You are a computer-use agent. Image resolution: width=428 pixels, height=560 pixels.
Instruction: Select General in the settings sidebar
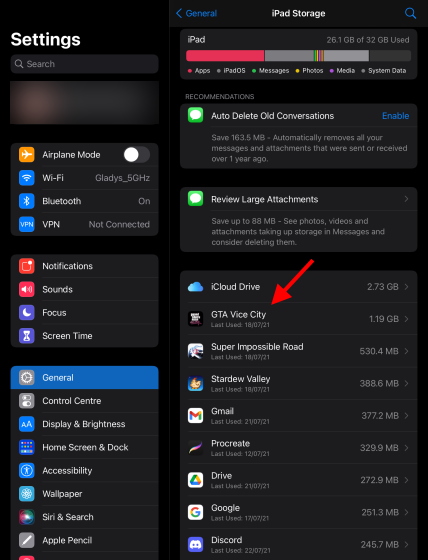tap(84, 378)
